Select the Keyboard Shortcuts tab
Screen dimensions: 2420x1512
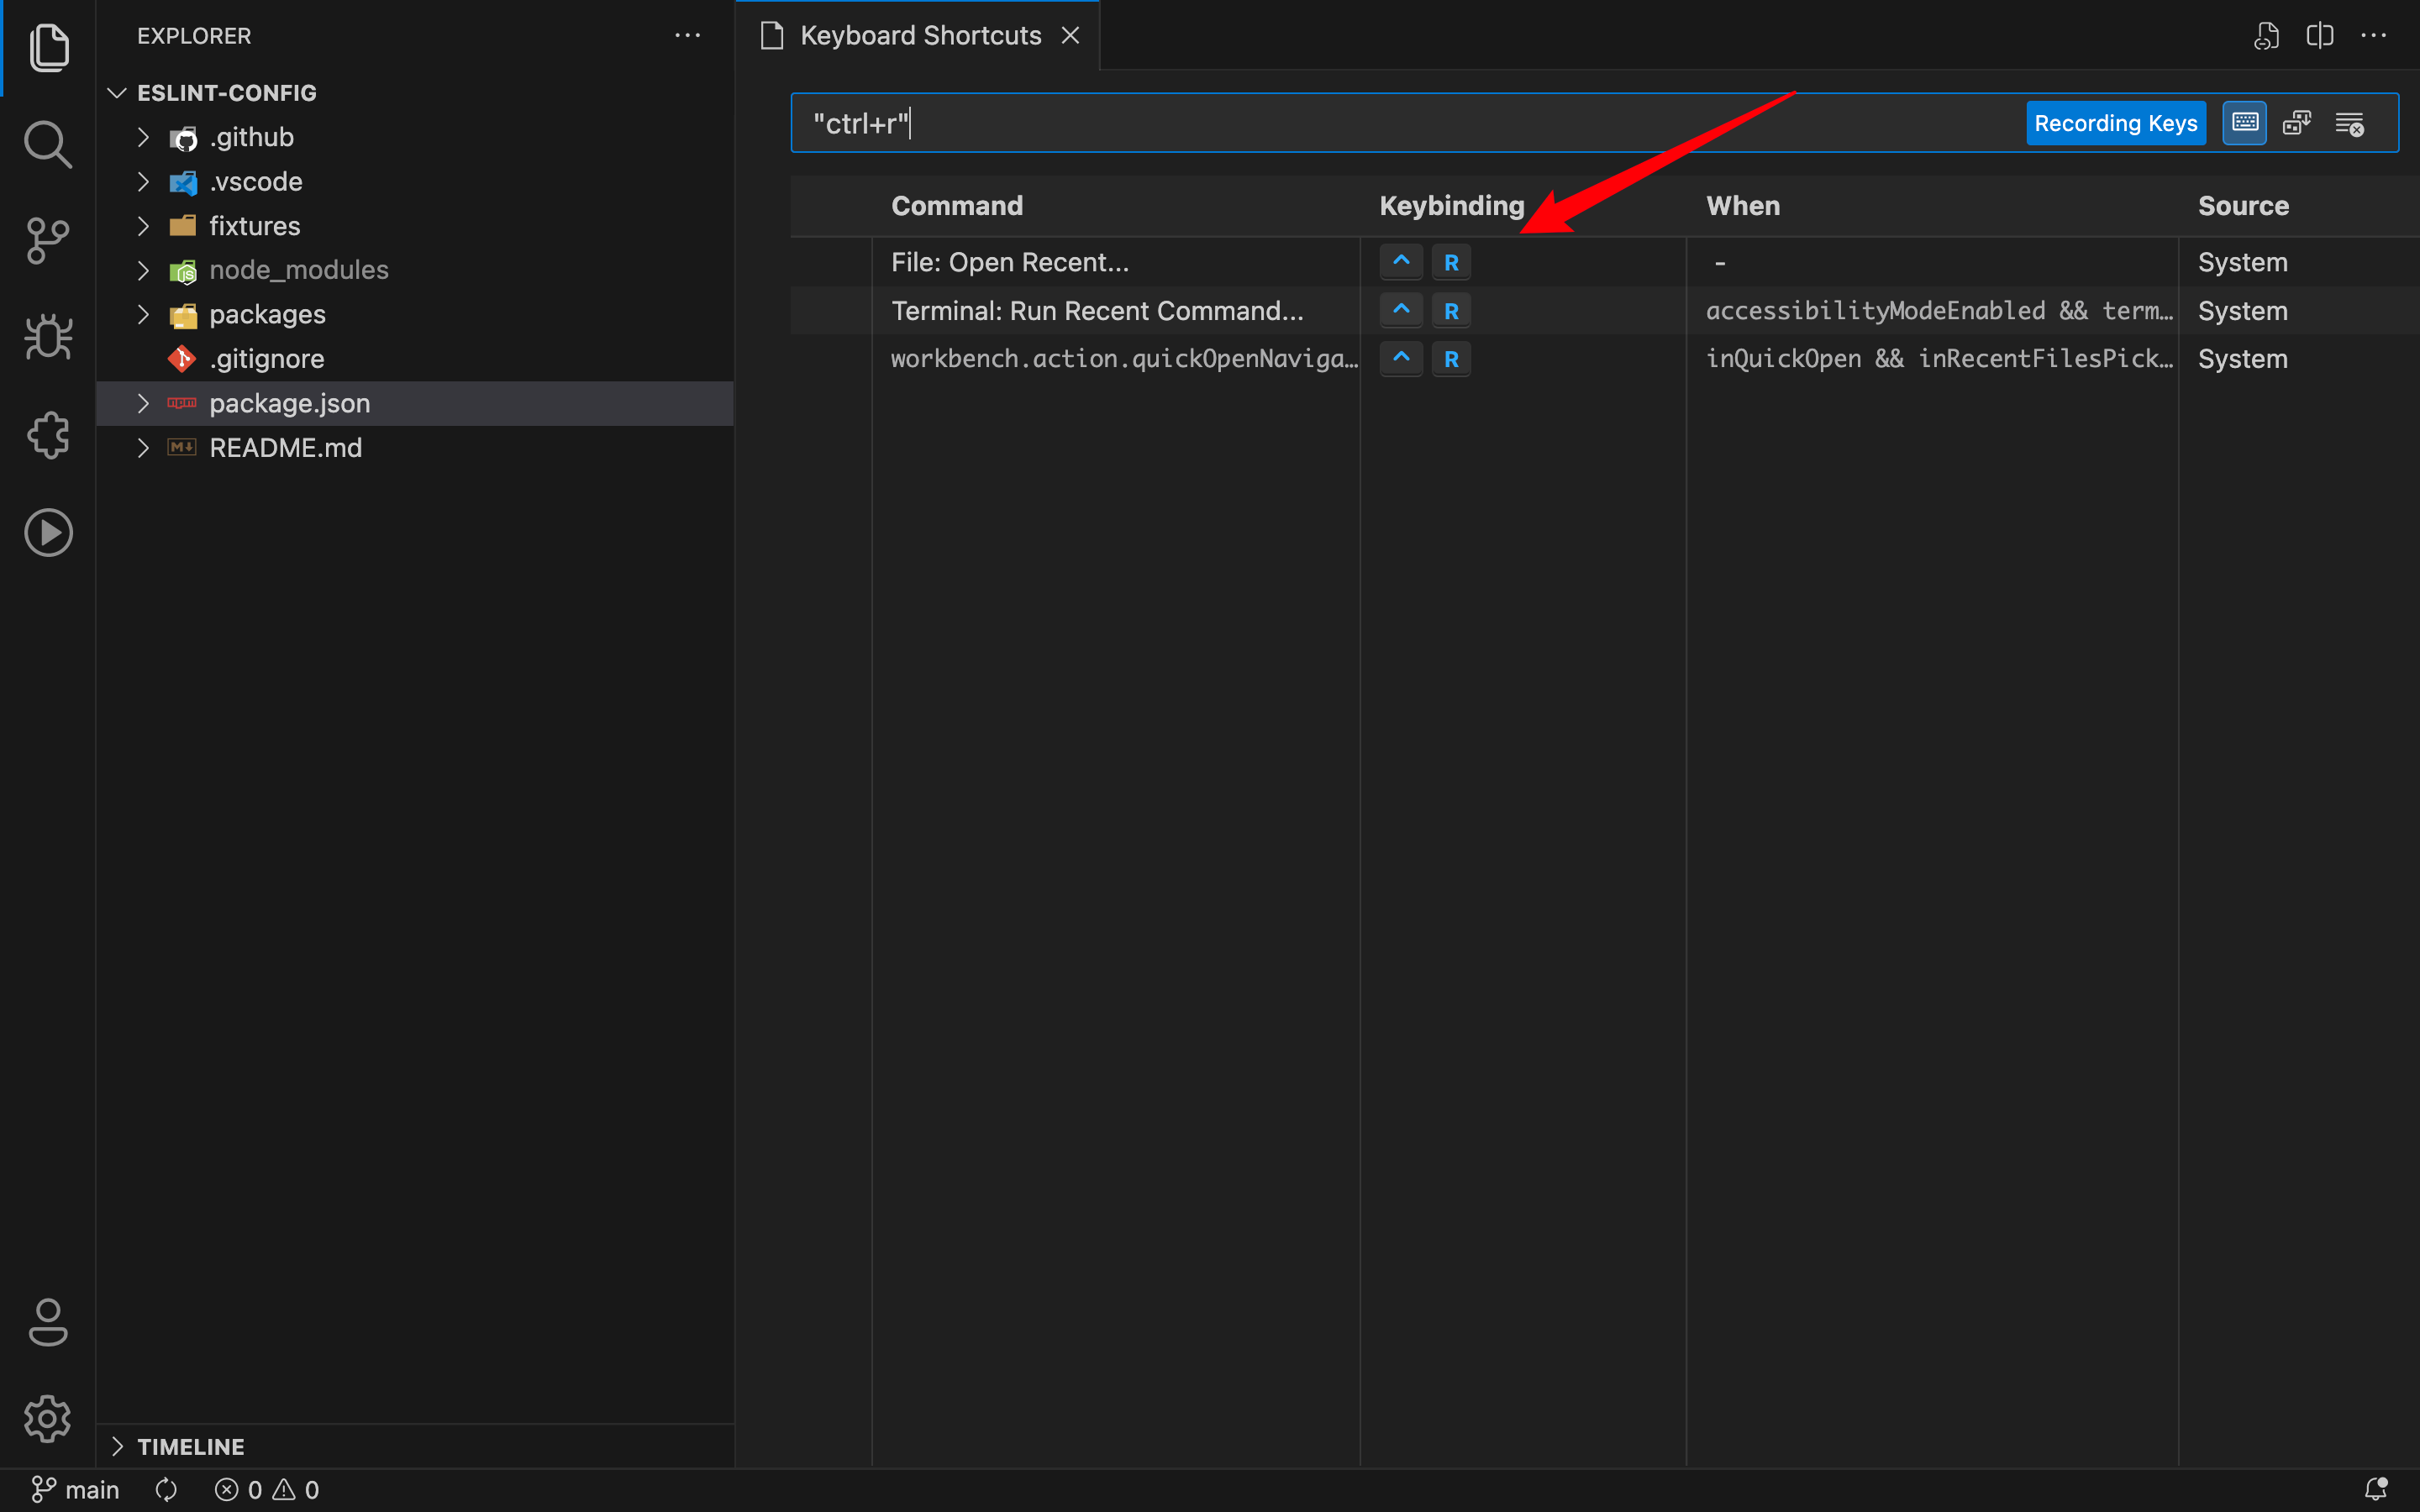coord(919,35)
